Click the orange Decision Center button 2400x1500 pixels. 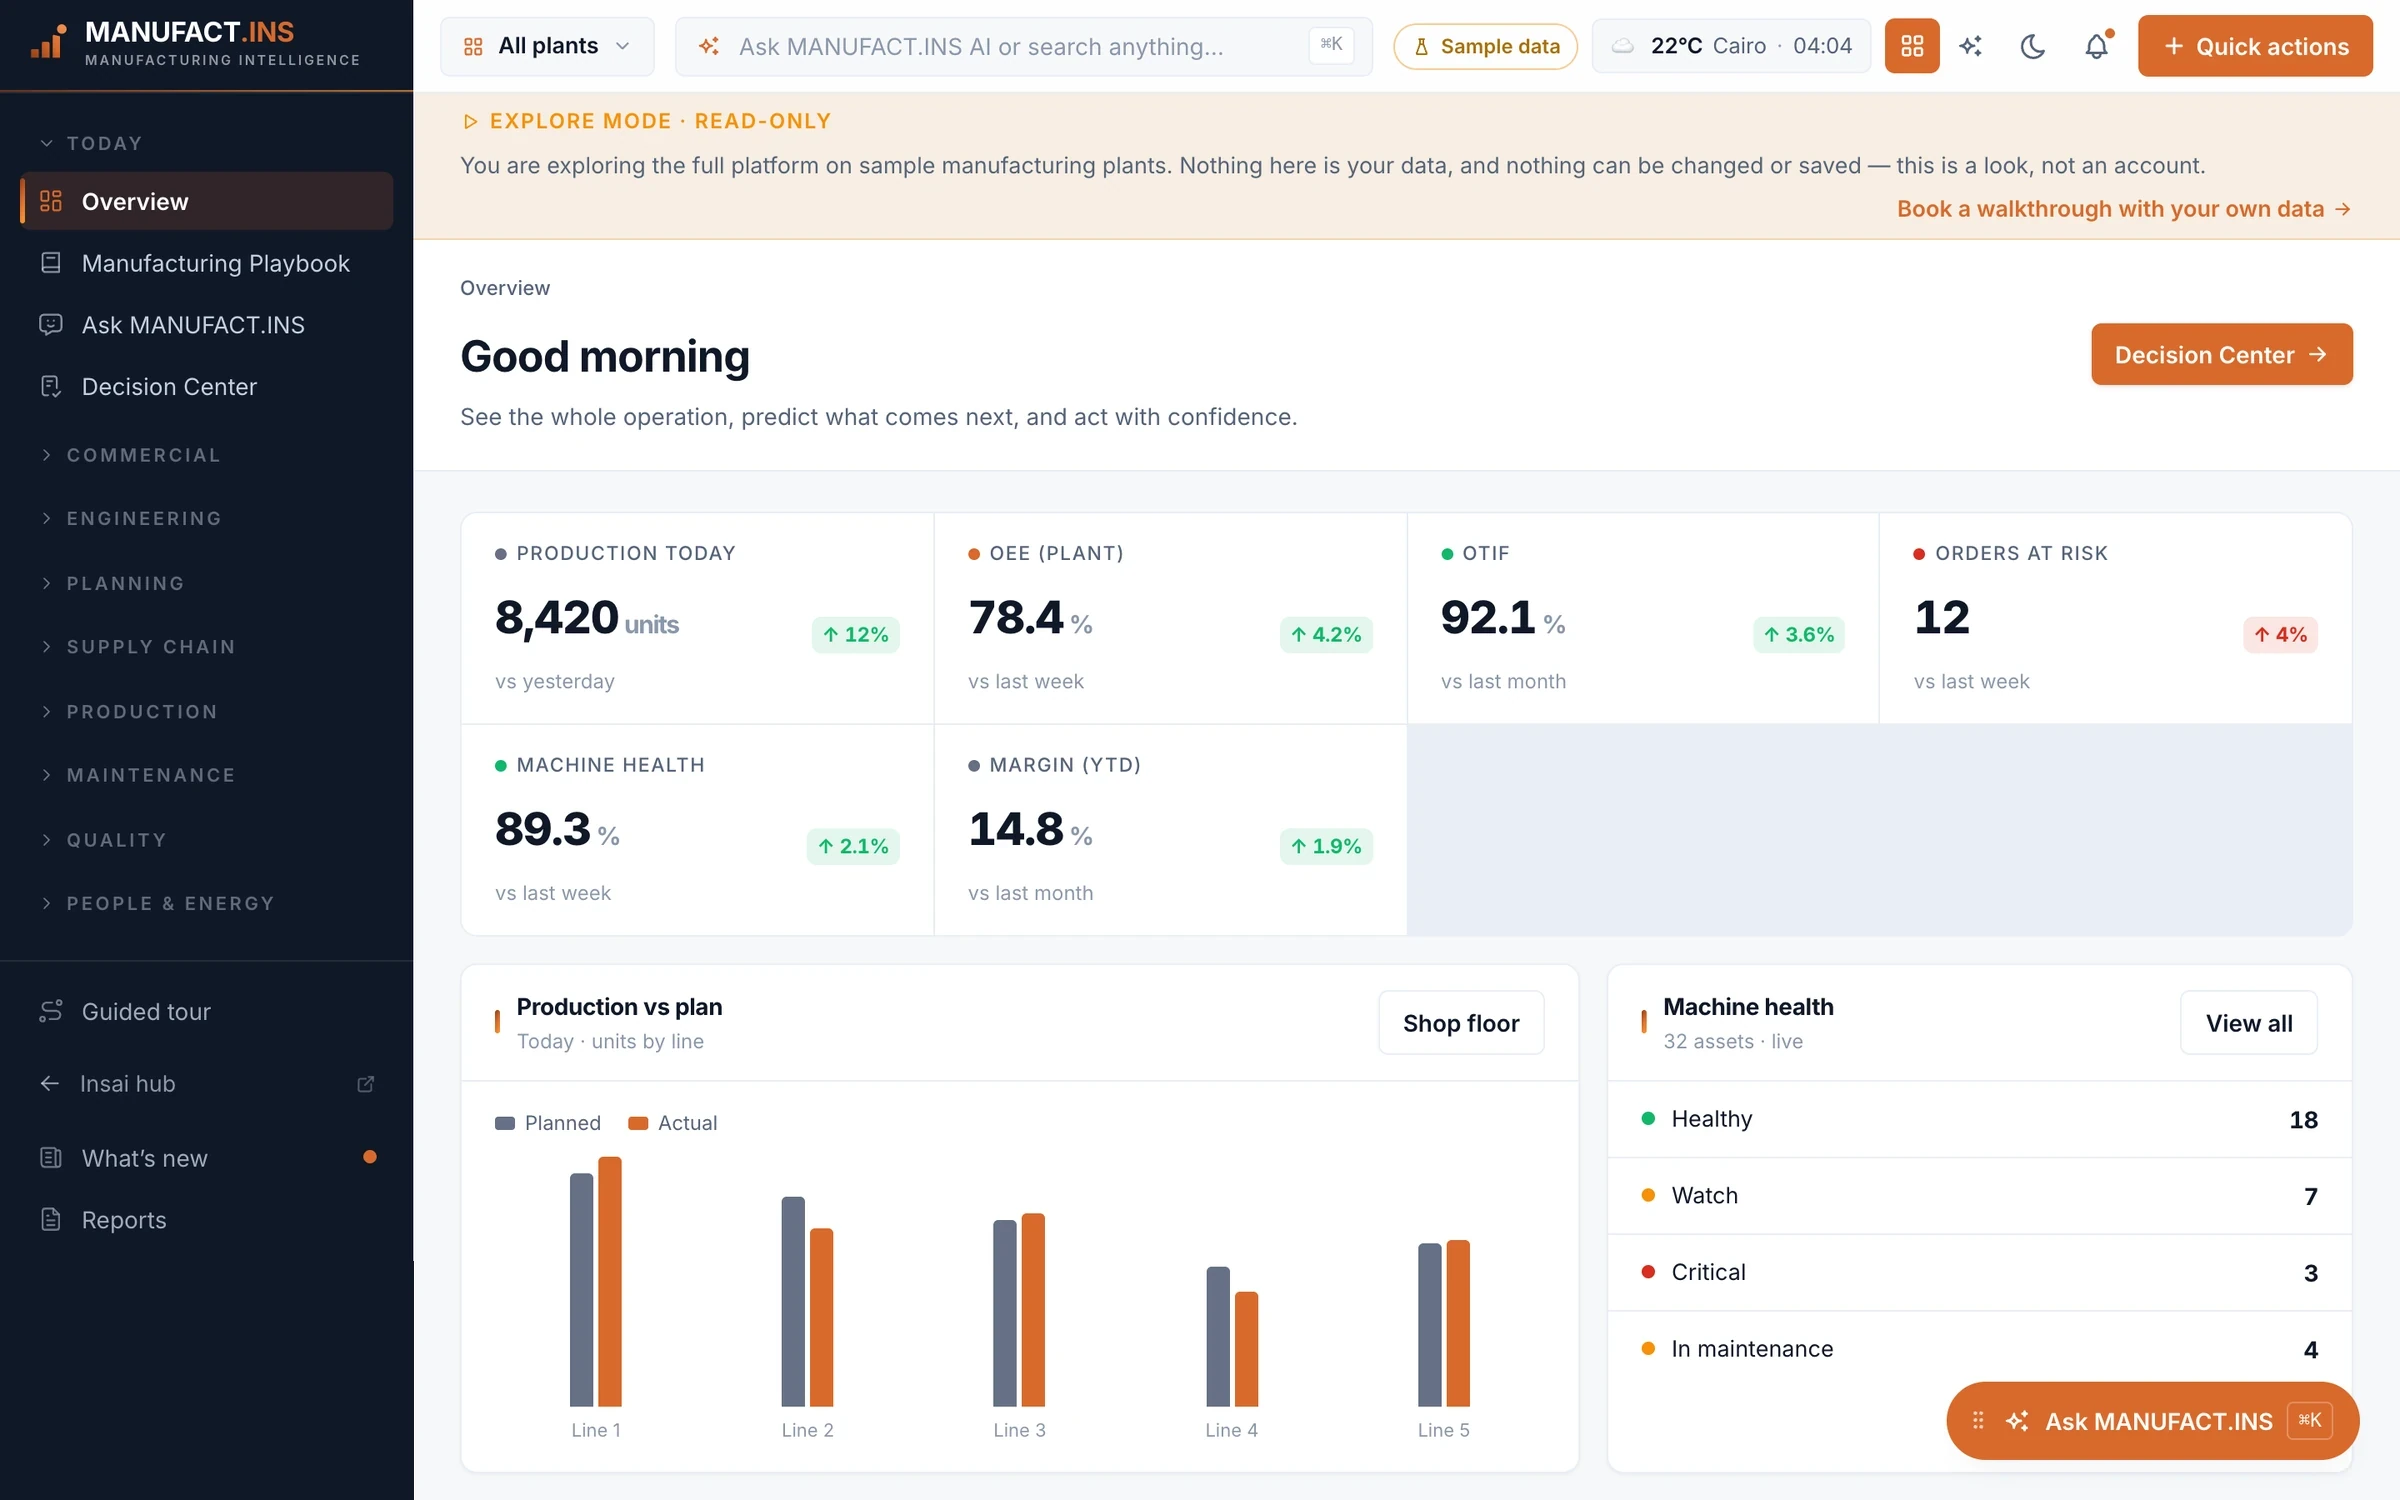point(2221,354)
